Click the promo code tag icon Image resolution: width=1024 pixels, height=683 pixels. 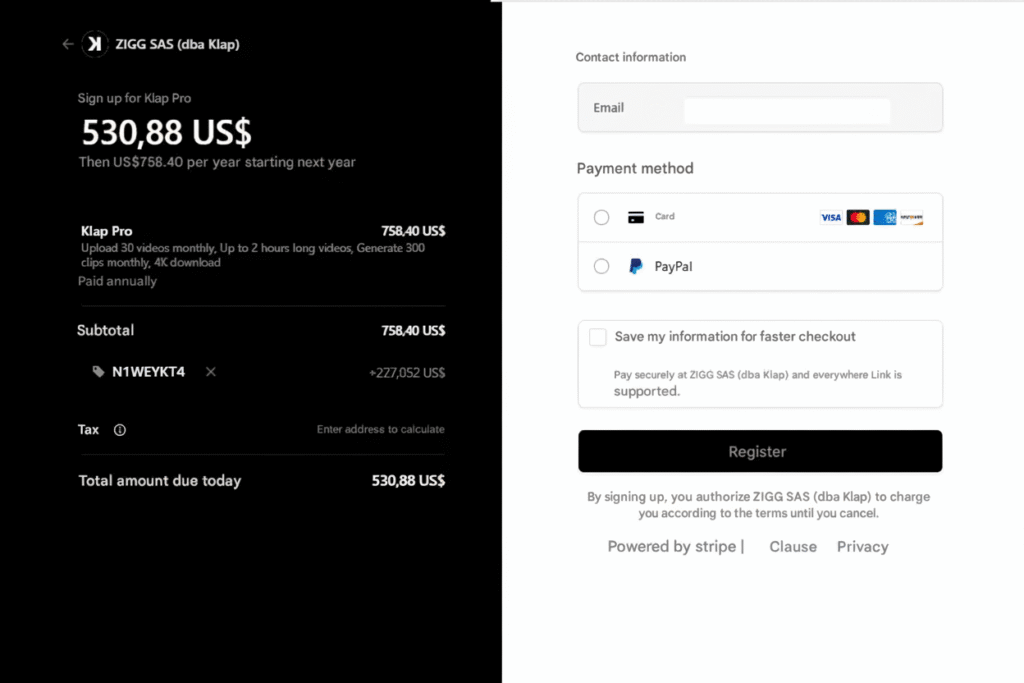98,372
